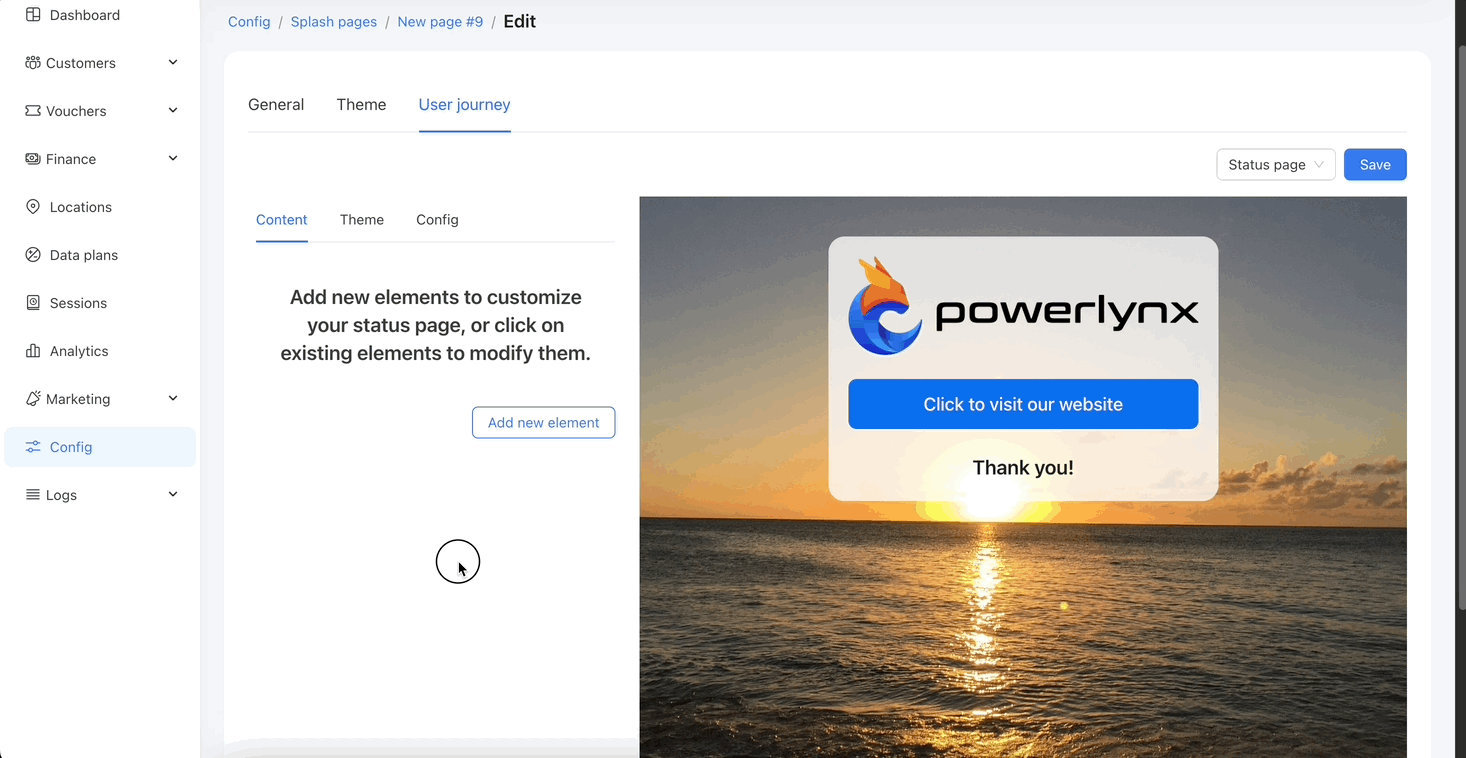Follow the Splash pages breadcrumb link
Image resolution: width=1466 pixels, height=758 pixels.
(334, 22)
